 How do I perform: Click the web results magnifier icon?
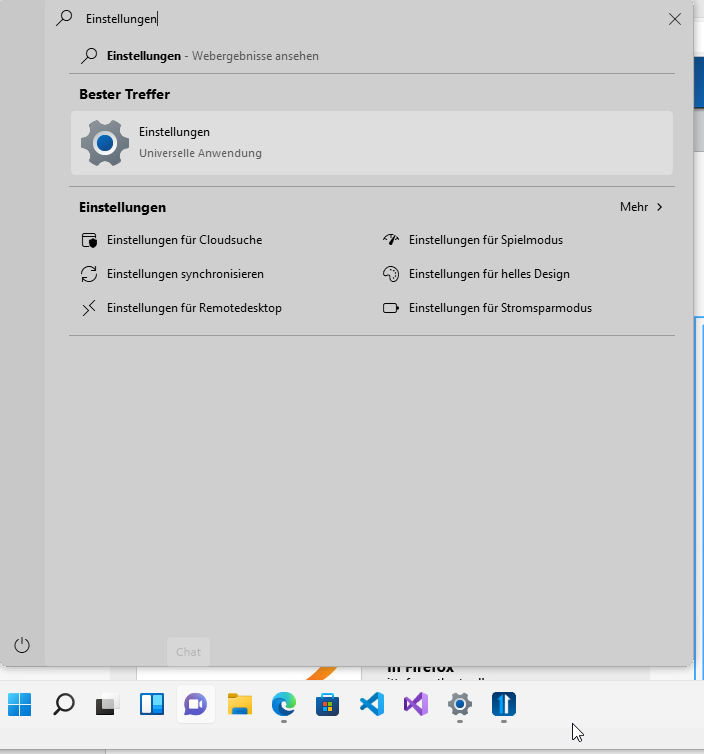pyautogui.click(x=89, y=56)
